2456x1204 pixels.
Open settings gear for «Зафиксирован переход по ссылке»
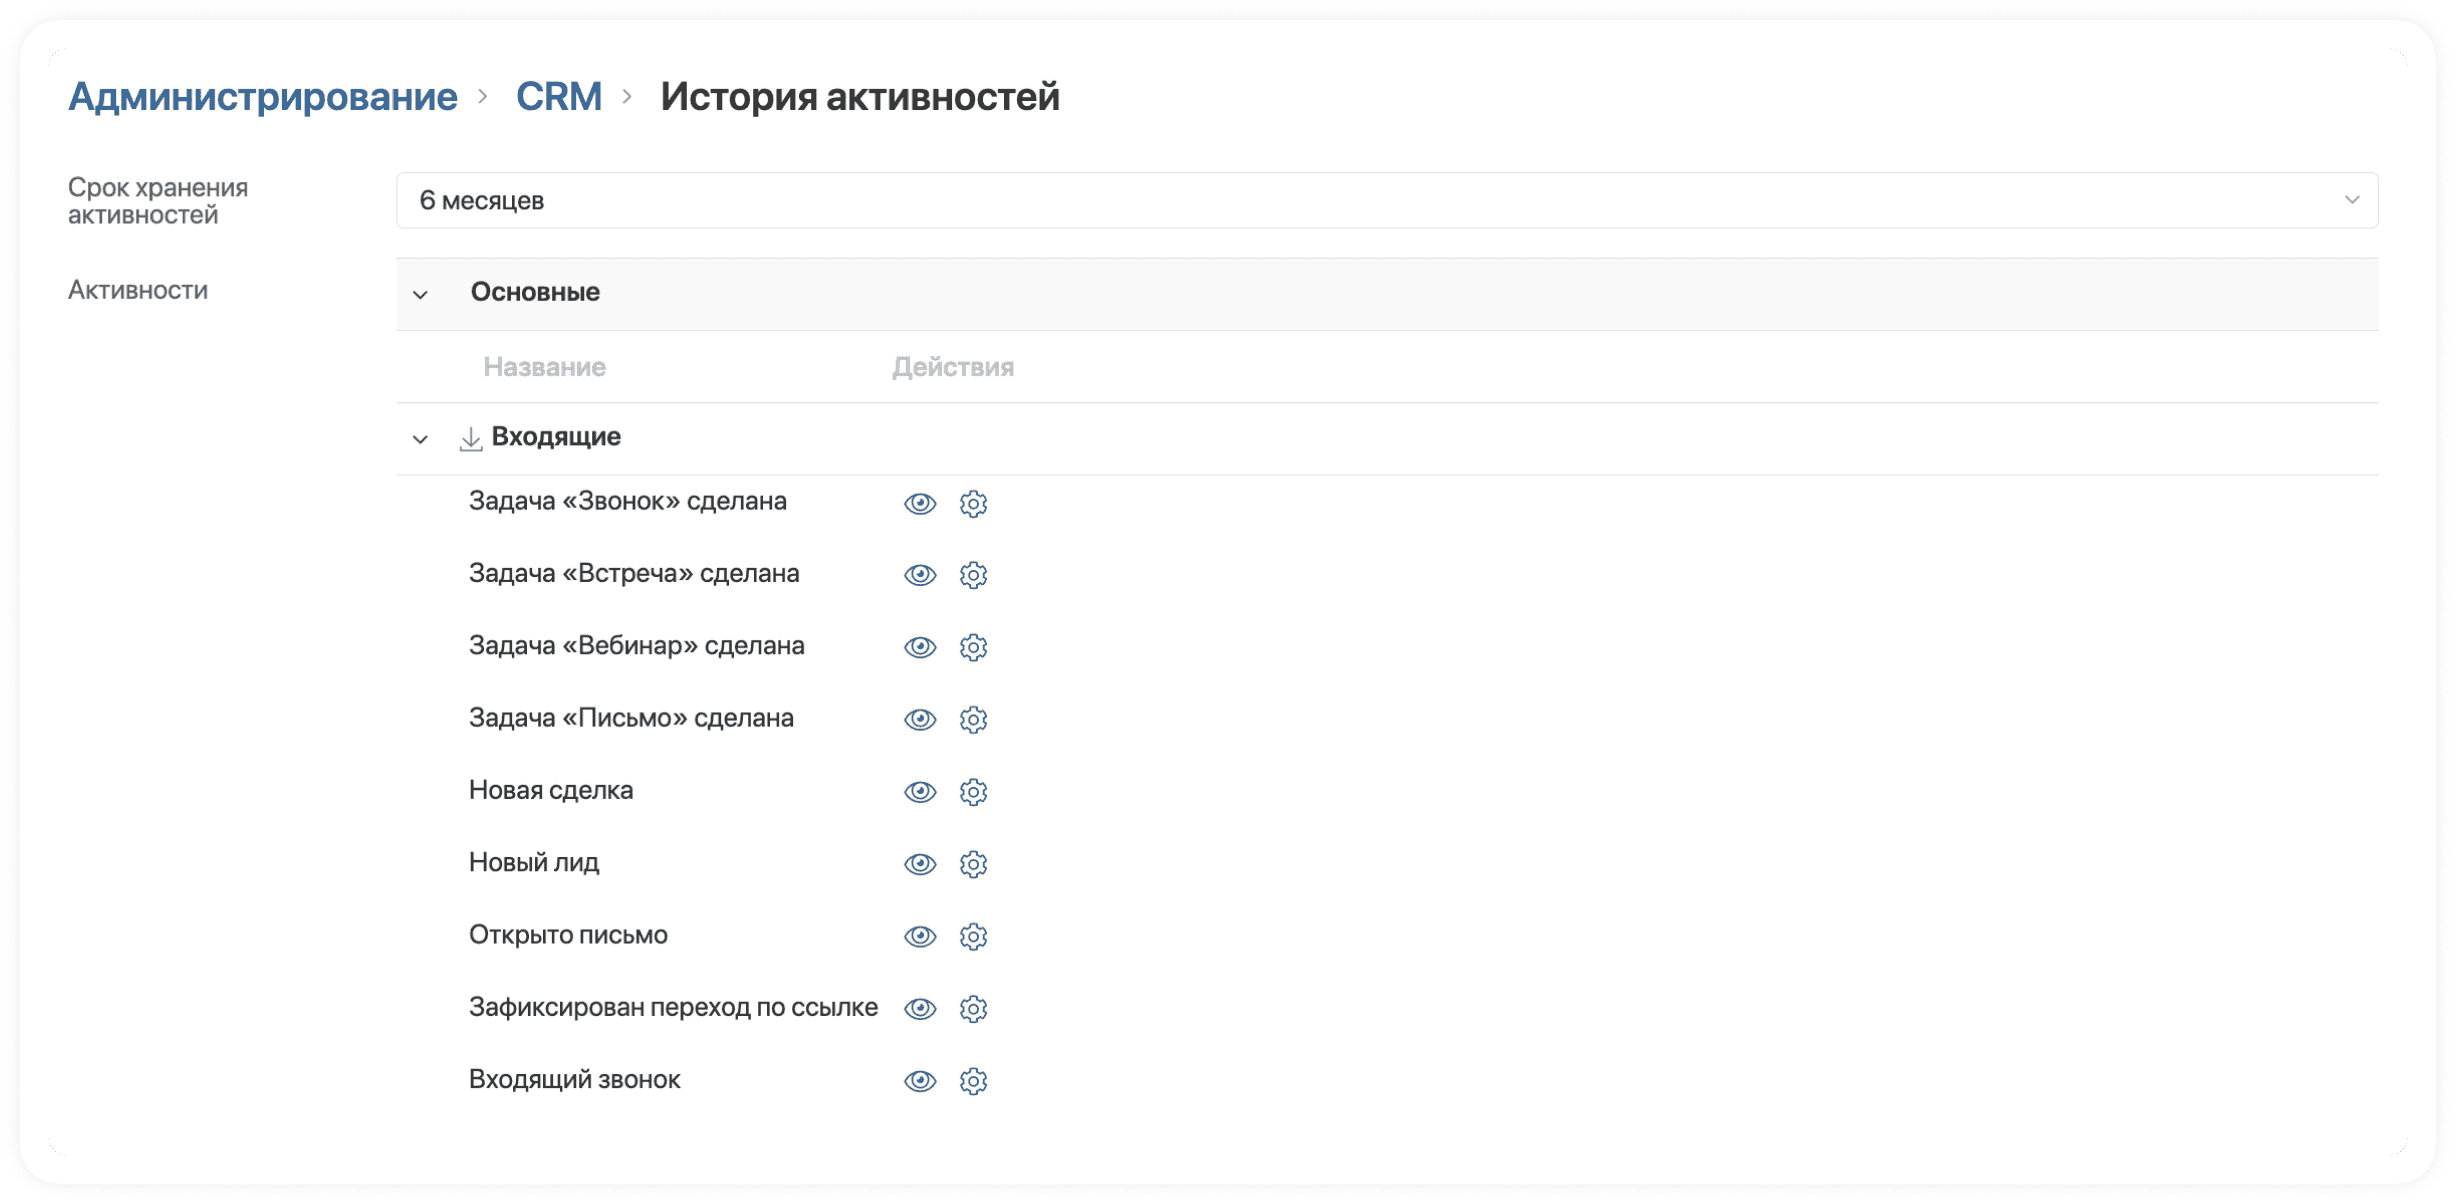973,1008
